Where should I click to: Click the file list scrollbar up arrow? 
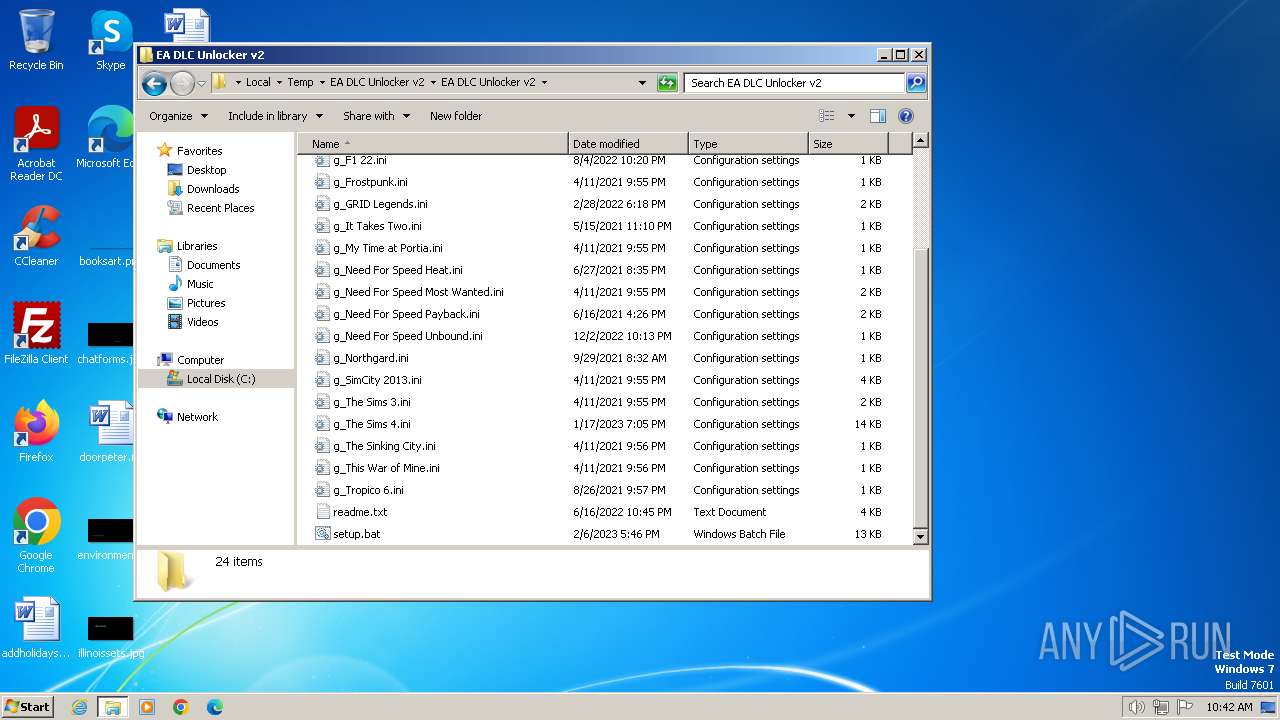tap(921, 141)
